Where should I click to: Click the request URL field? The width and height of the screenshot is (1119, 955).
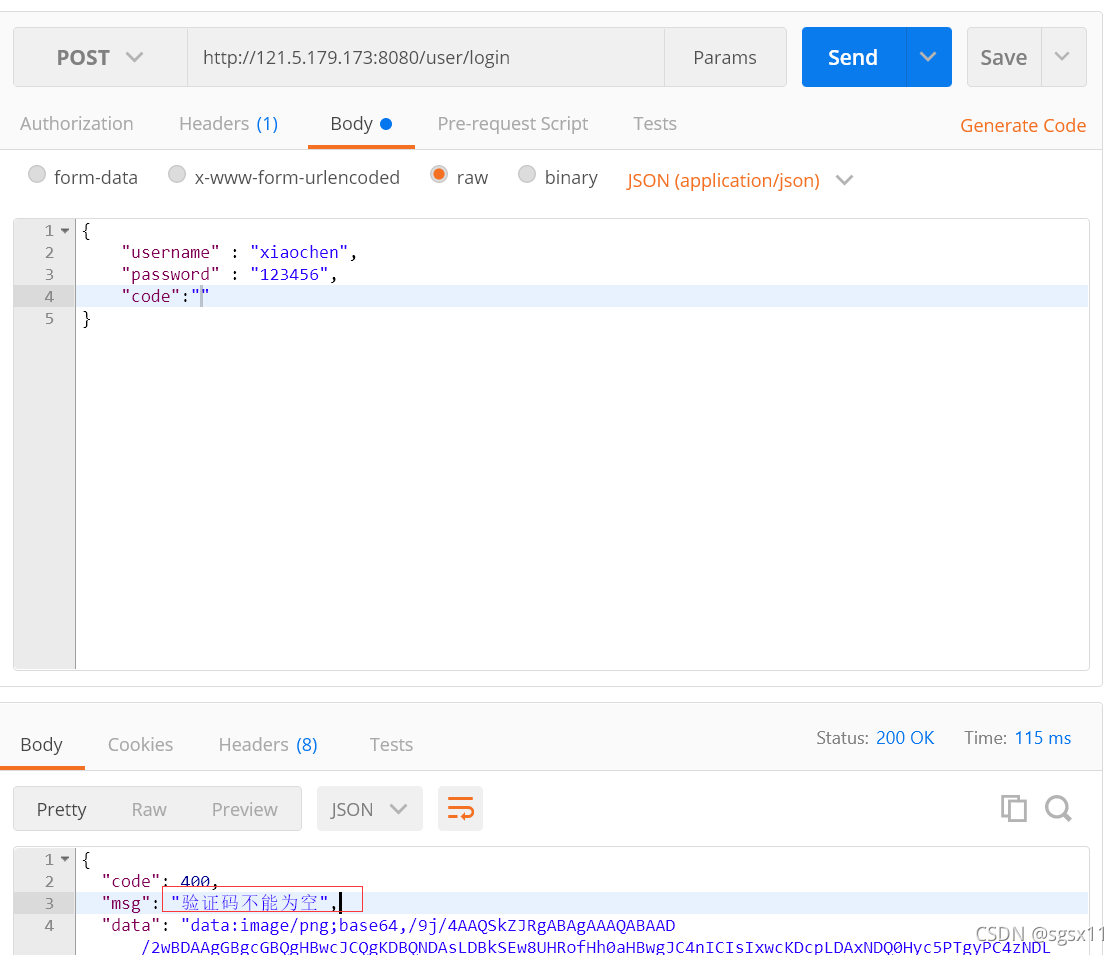pyautogui.click(x=425, y=57)
